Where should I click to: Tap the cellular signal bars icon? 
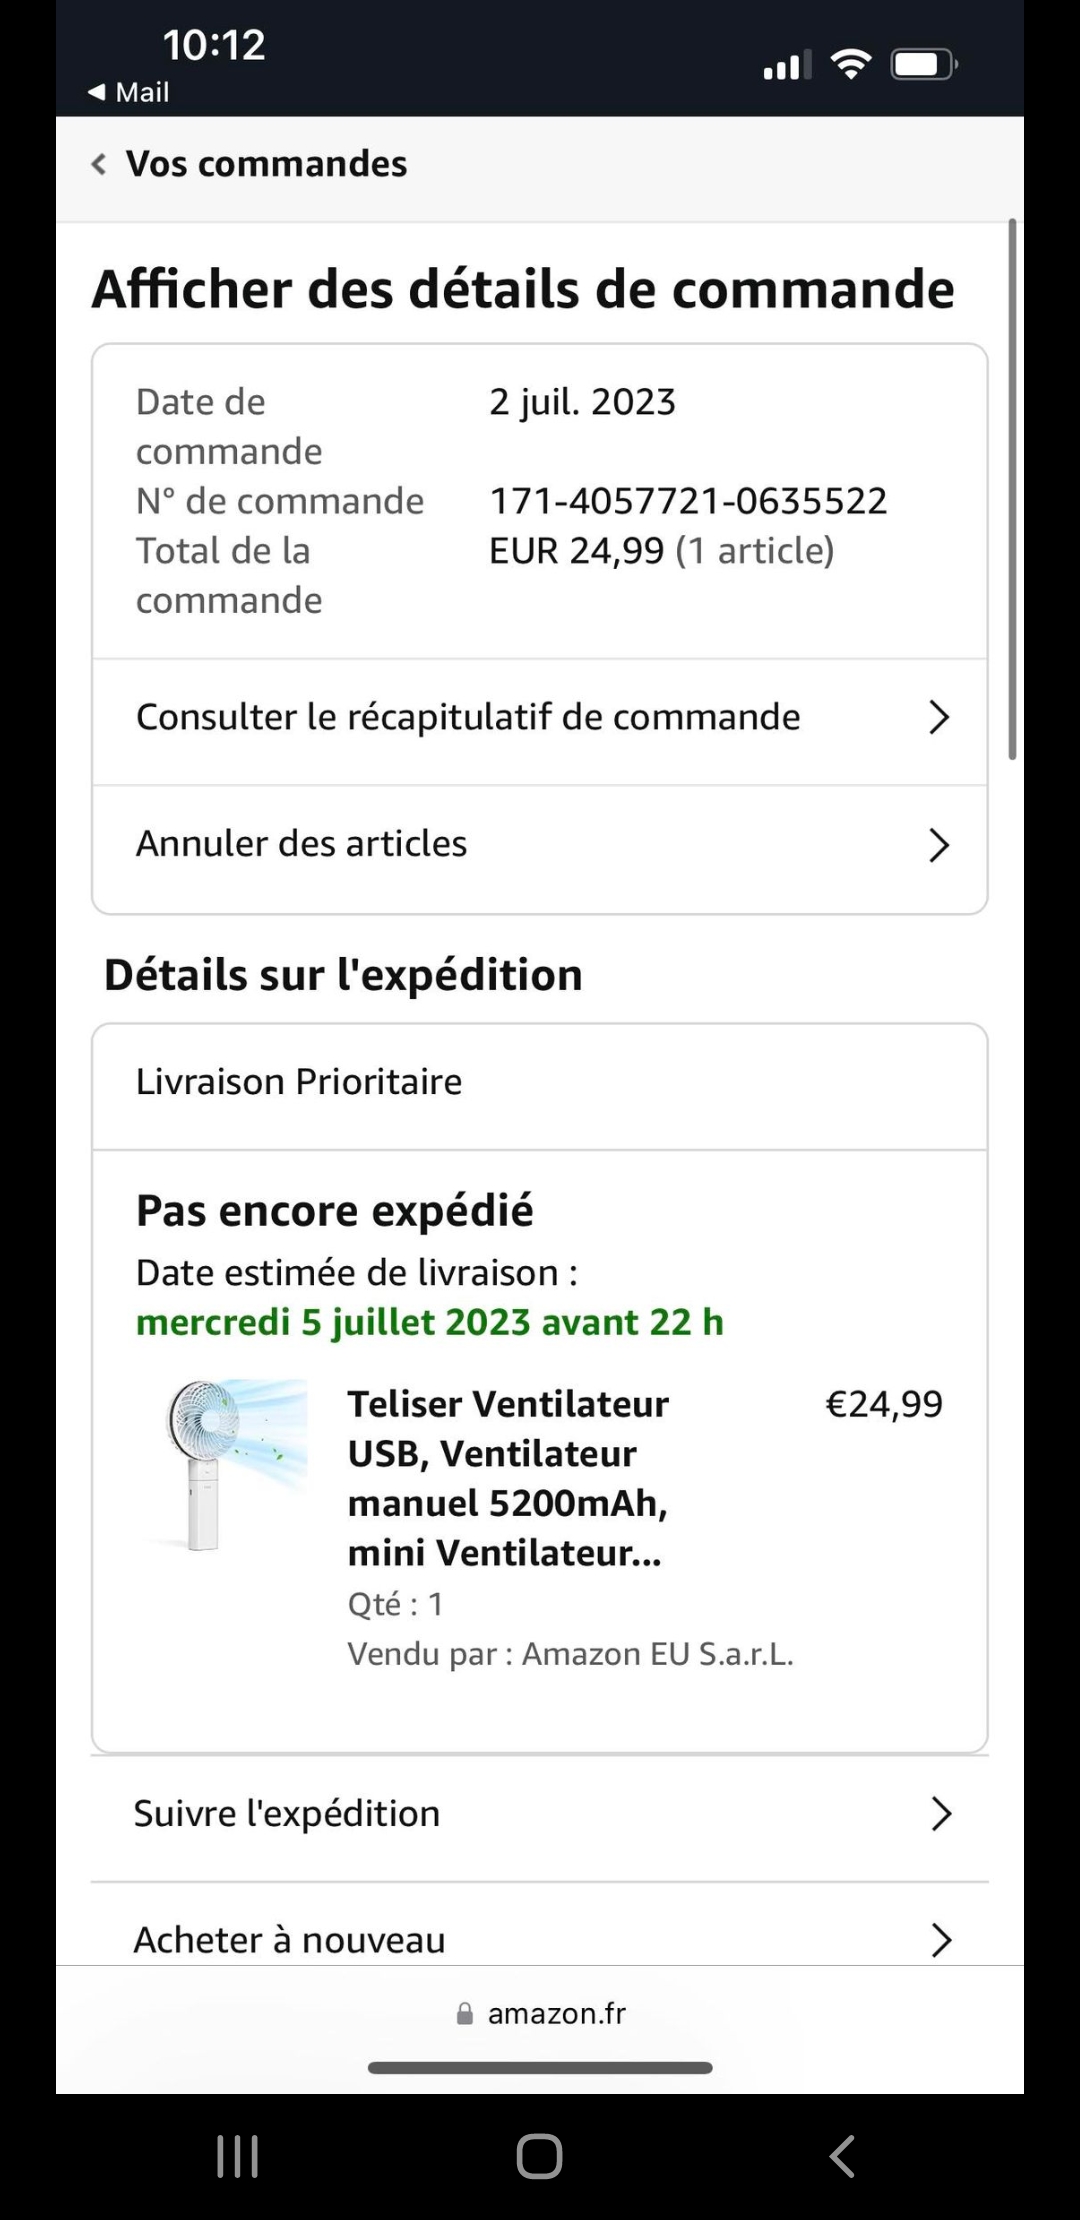pyautogui.click(x=787, y=66)
